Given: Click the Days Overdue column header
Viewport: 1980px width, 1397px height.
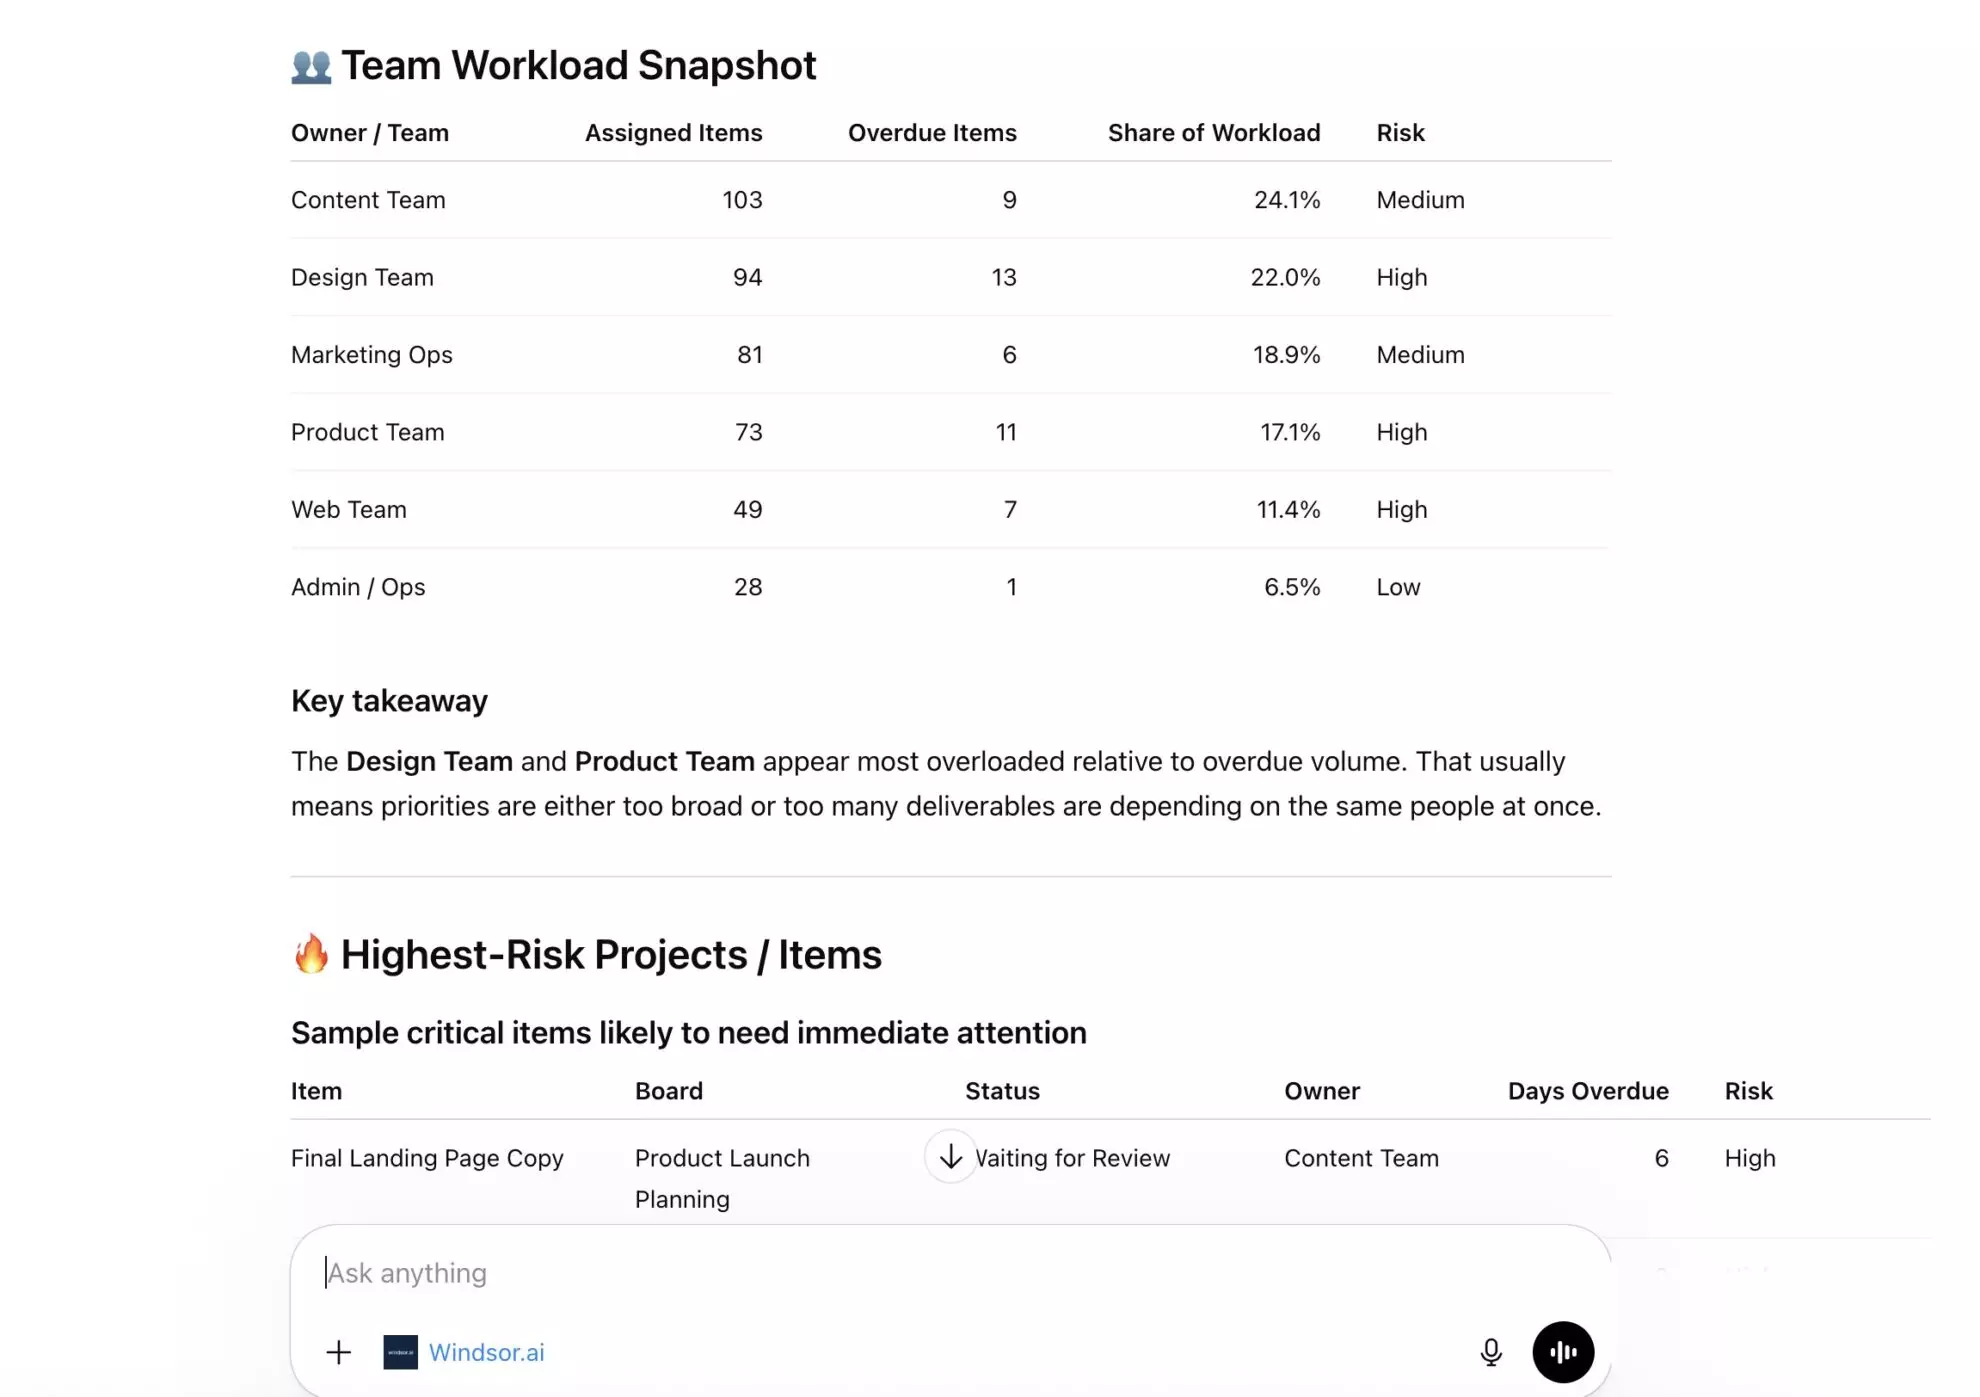Looking at the screenshot, I should pyautogui.click(x=1587, y=1091).
